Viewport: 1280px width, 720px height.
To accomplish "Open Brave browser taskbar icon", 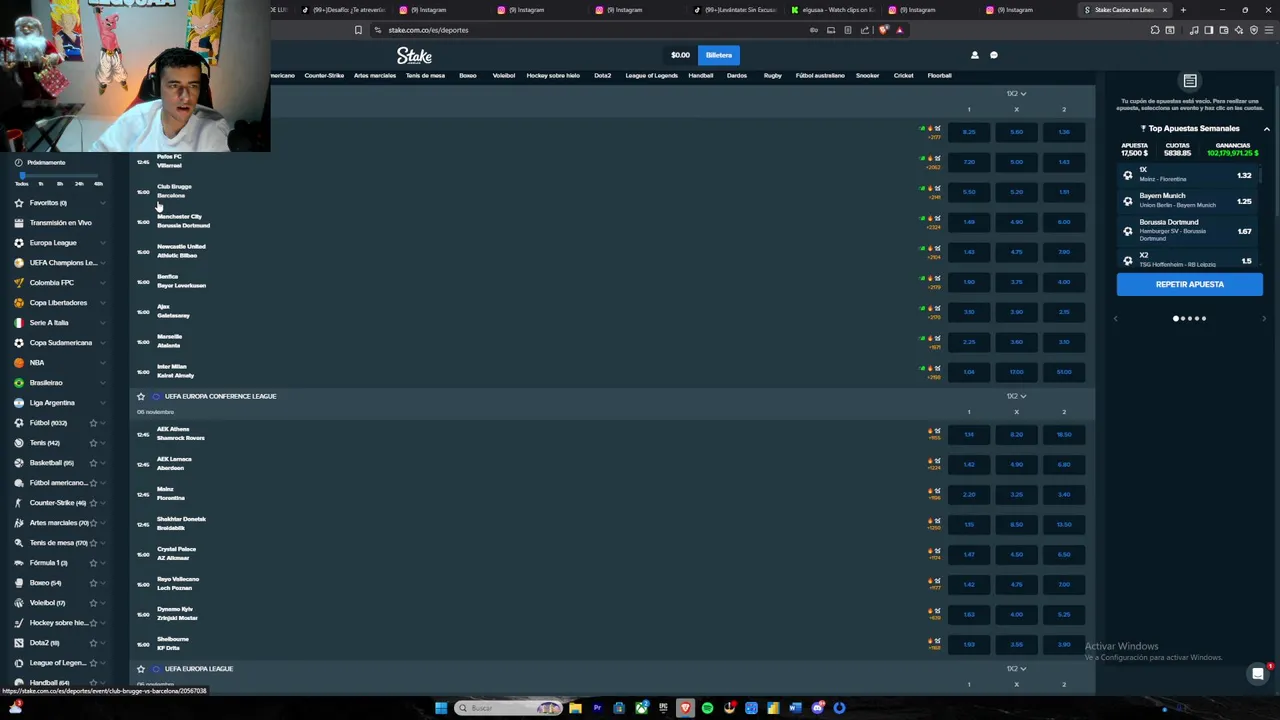I will (x=685, y=708).
